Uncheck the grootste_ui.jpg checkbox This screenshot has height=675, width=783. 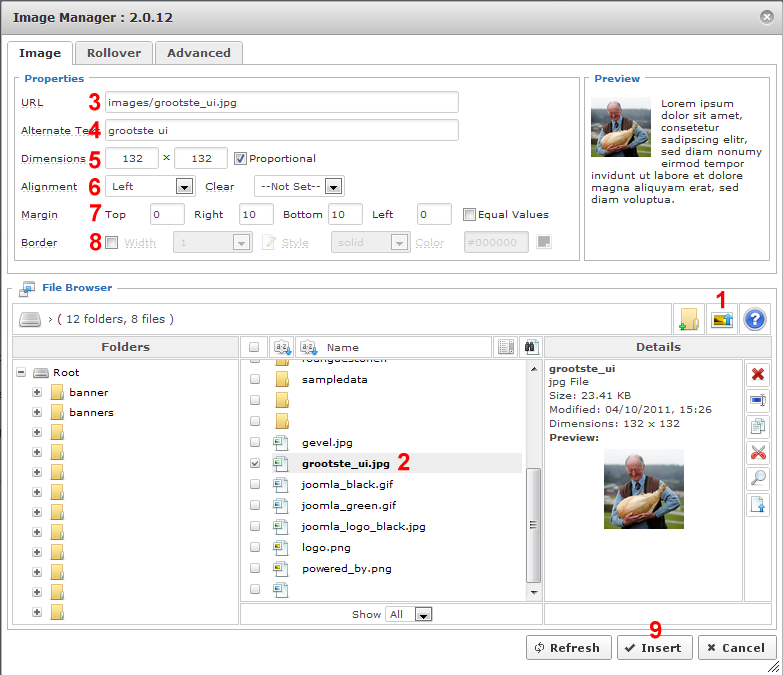255,463
